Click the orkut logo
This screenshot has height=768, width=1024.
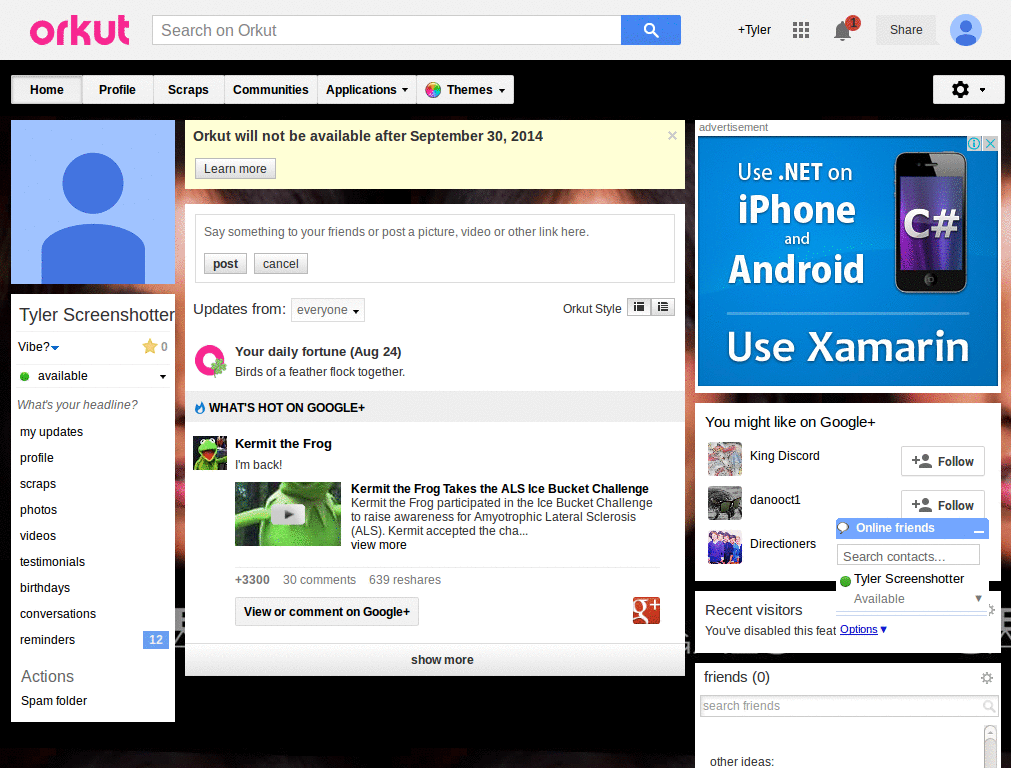click(x=80, y=30)
